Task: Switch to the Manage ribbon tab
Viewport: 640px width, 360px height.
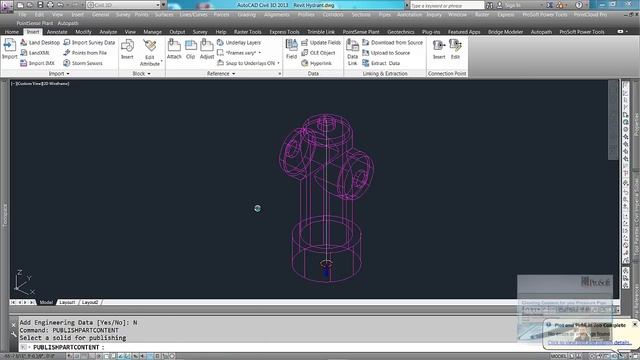Action: coord(152,32)
